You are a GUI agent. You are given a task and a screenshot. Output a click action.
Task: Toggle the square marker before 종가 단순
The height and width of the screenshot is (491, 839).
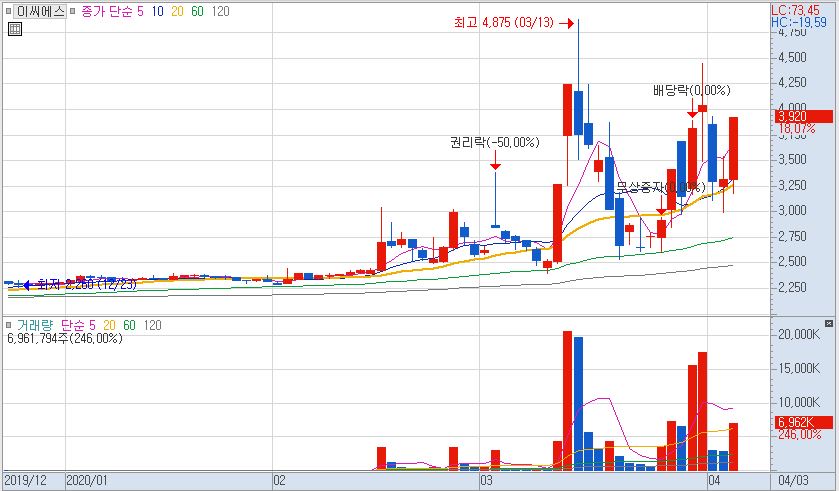click(x=72, y=12)
